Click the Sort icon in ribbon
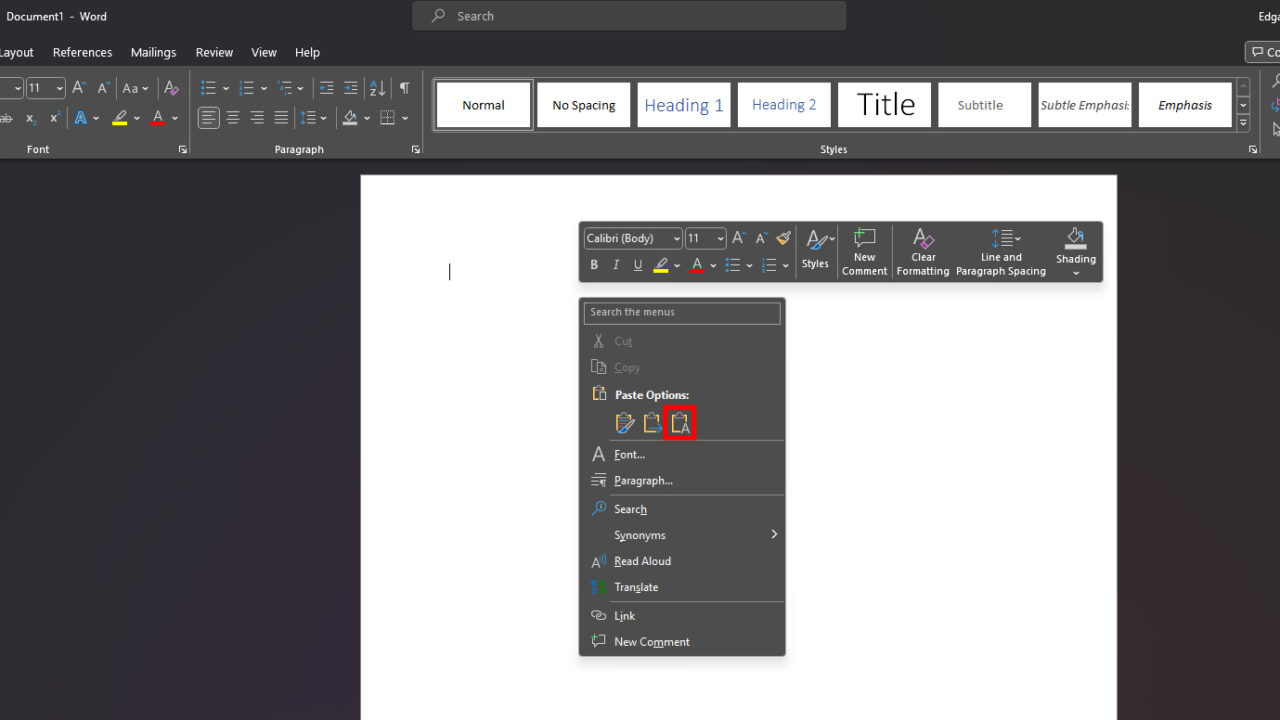 tap(377, 88)
